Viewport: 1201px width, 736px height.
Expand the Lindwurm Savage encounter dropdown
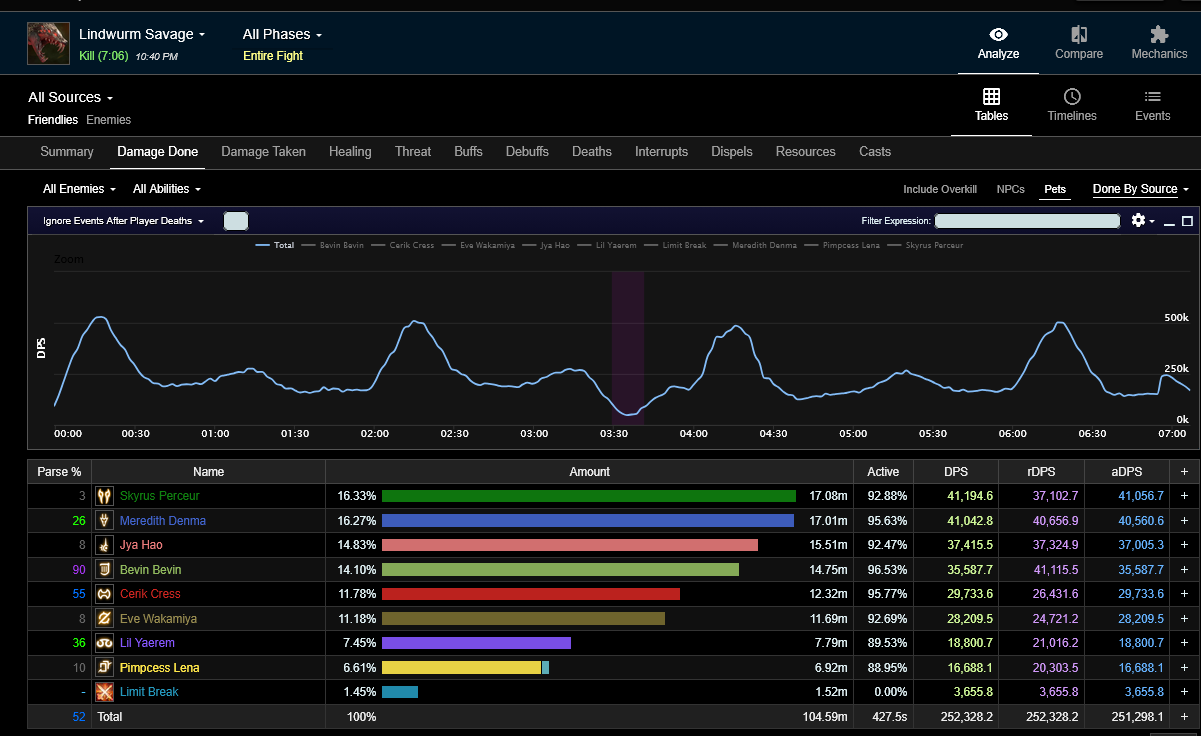tap(142, 34)
